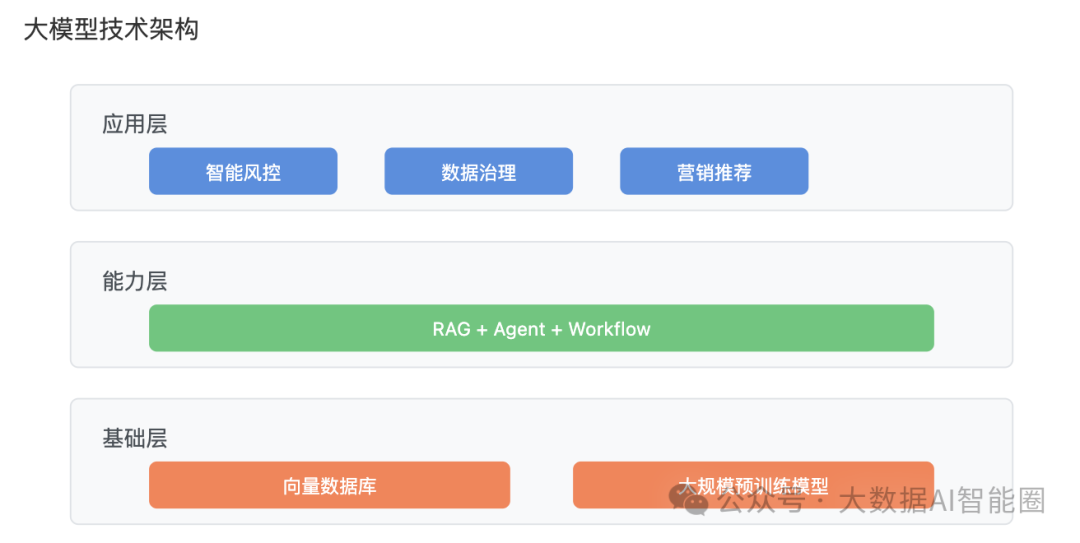
Task: Click empty space right of 营销推荐 in 应用层 panel
Action: point(909,171)
